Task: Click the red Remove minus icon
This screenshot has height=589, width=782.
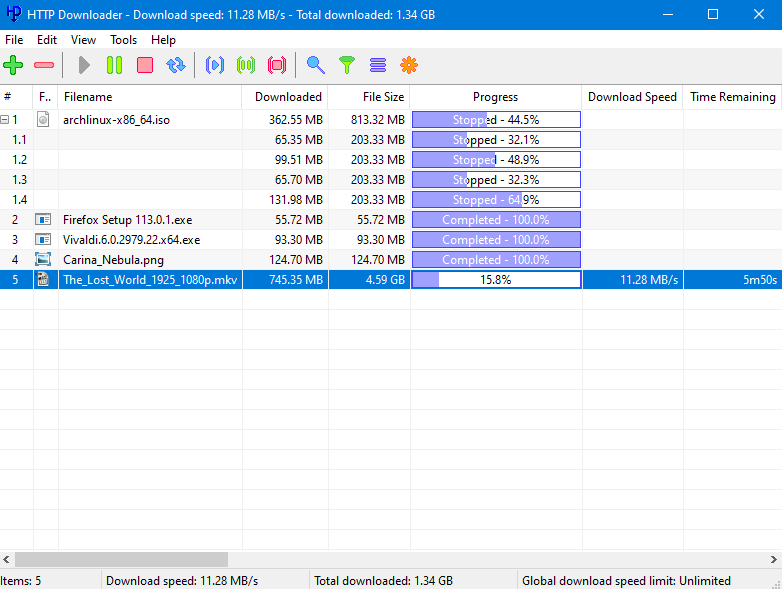Action: coord(44,65)
